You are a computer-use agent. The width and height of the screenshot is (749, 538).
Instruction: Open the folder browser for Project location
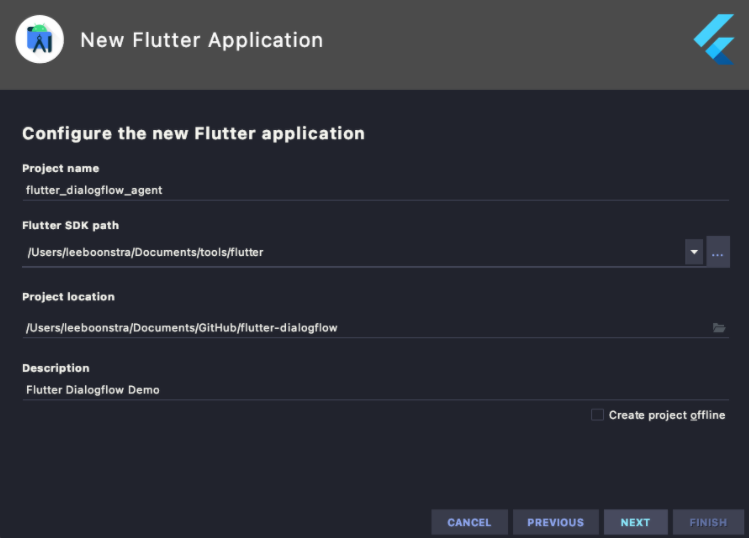[x=718, y=328]
